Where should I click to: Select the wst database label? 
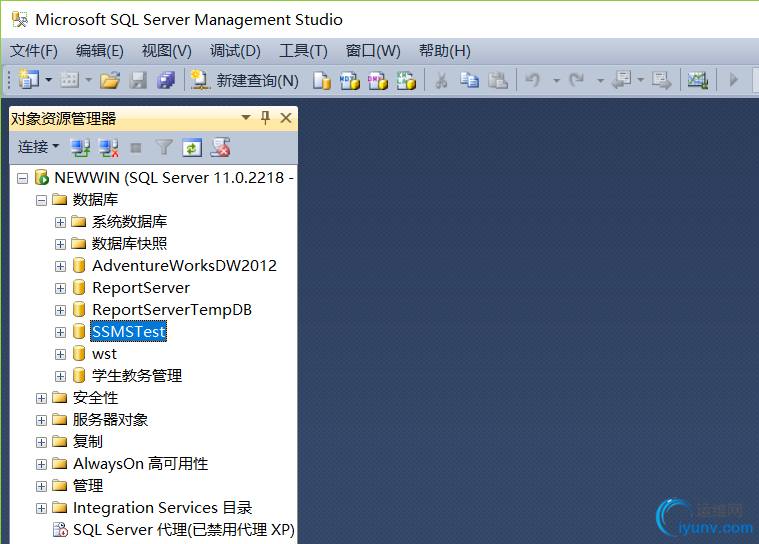(104, 354)
